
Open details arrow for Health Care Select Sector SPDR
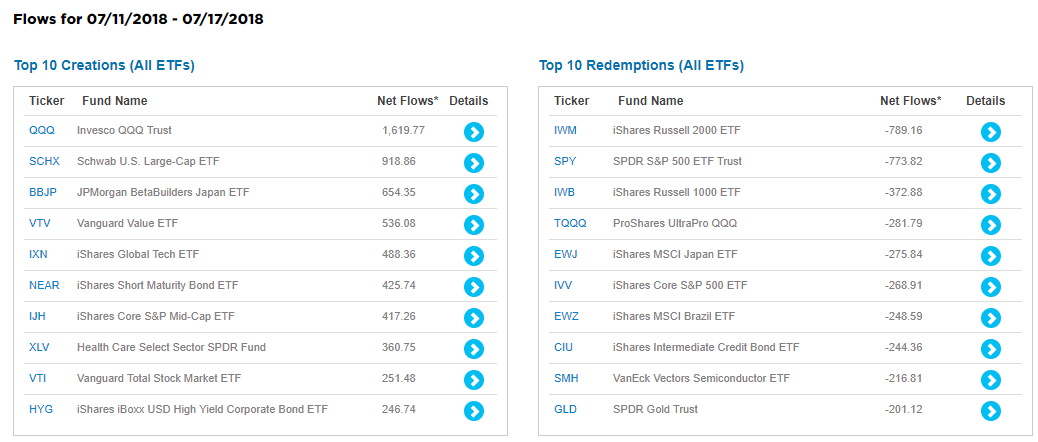473,349
